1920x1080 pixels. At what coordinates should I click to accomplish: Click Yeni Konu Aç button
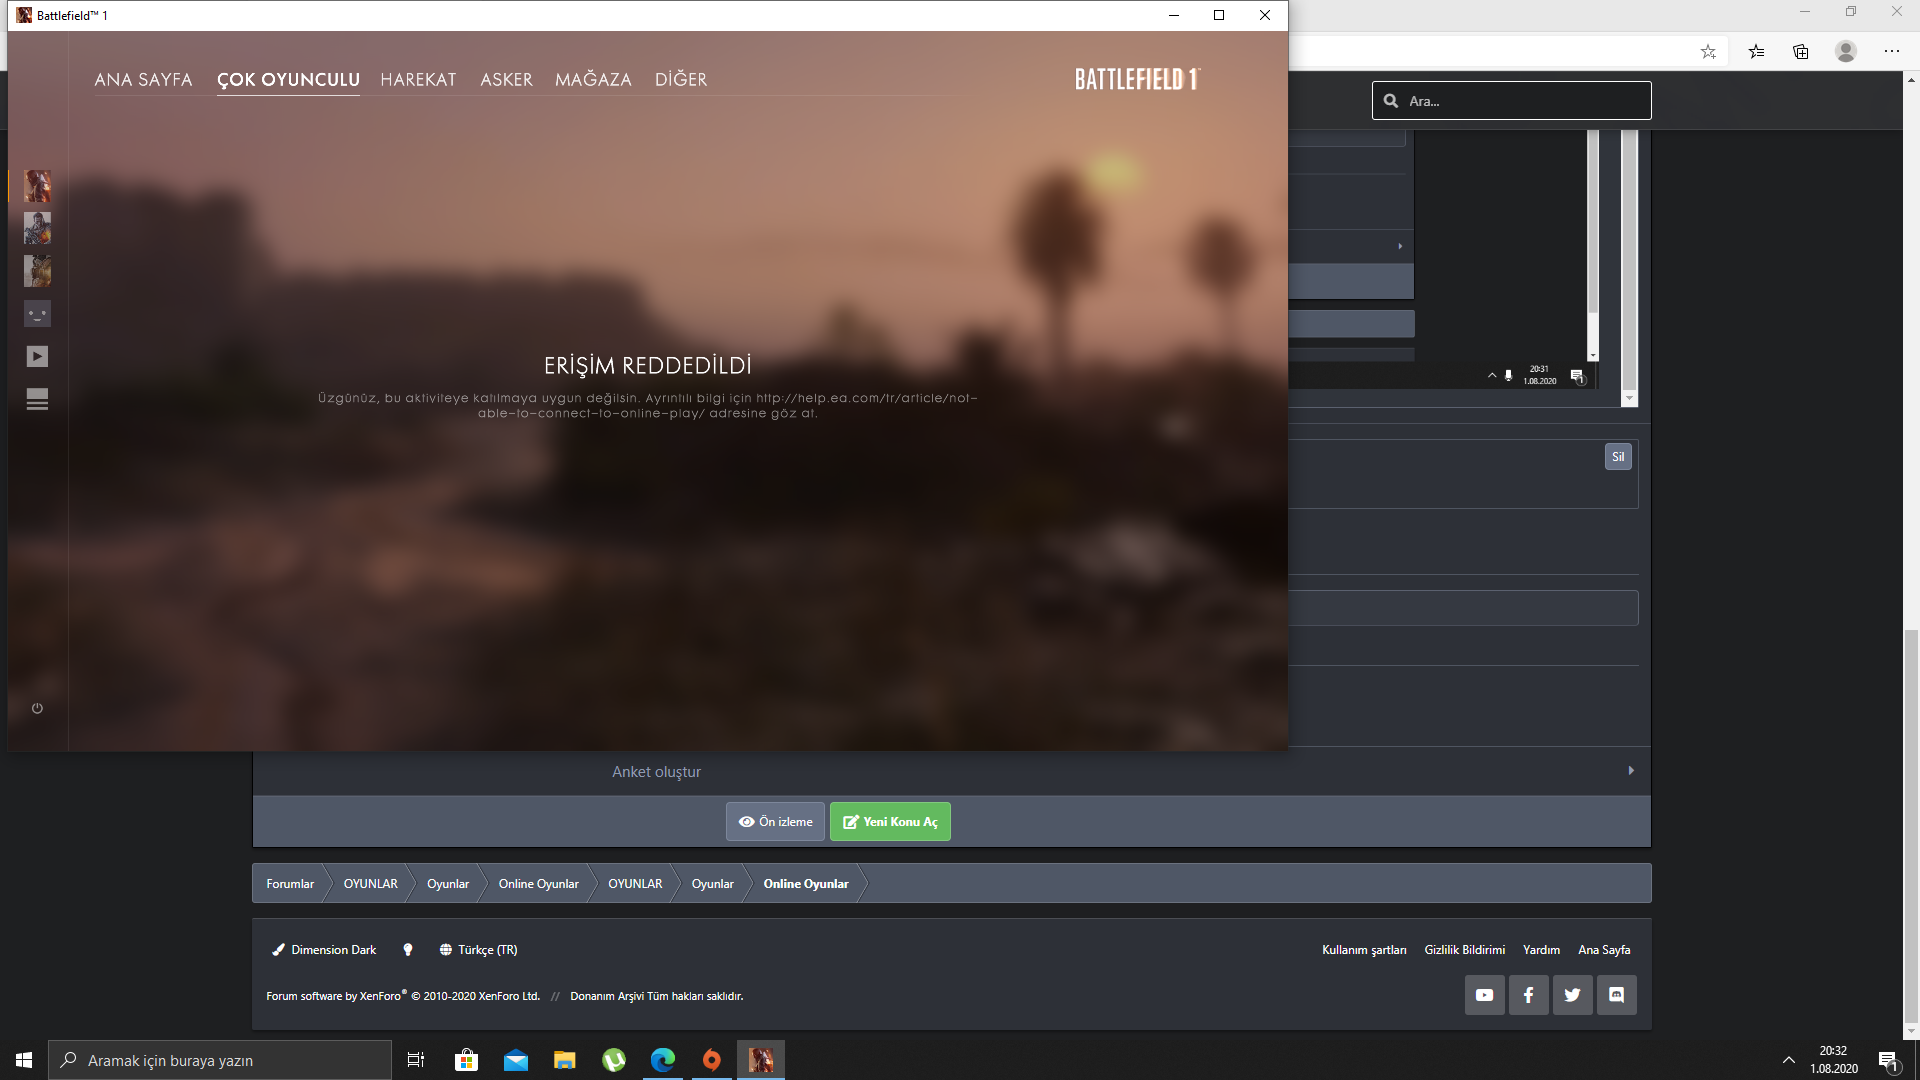[x=890, y=822]
